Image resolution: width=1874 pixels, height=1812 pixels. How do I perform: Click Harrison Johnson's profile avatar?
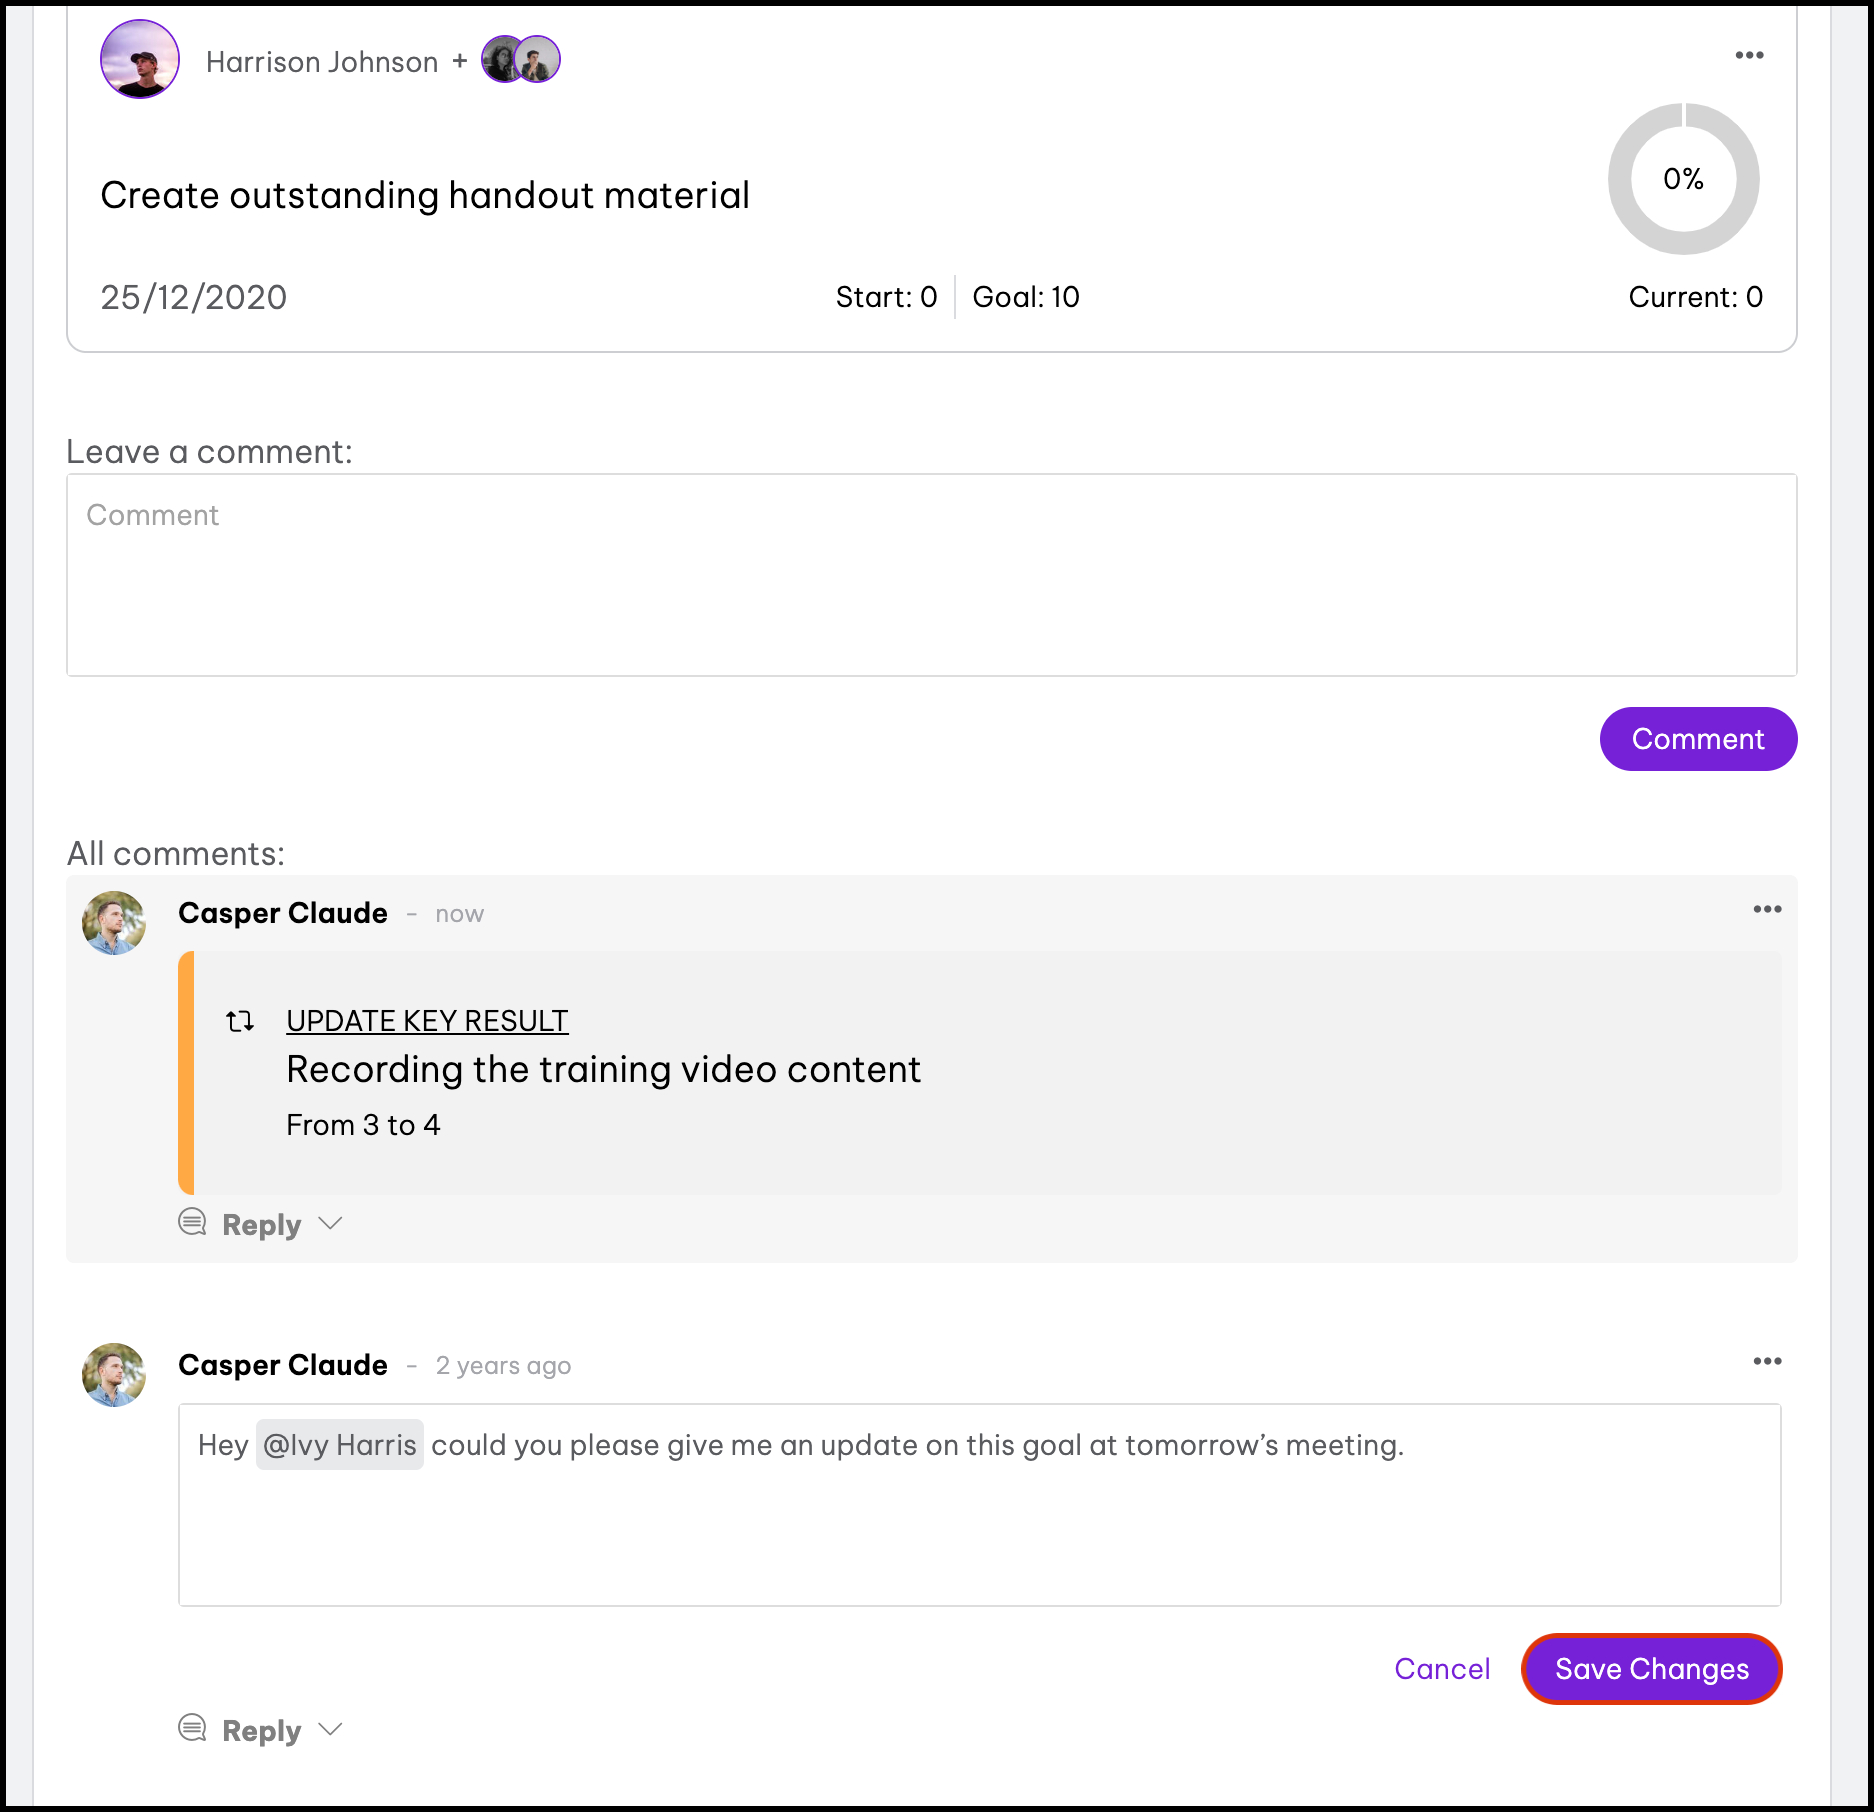[140, 60]
